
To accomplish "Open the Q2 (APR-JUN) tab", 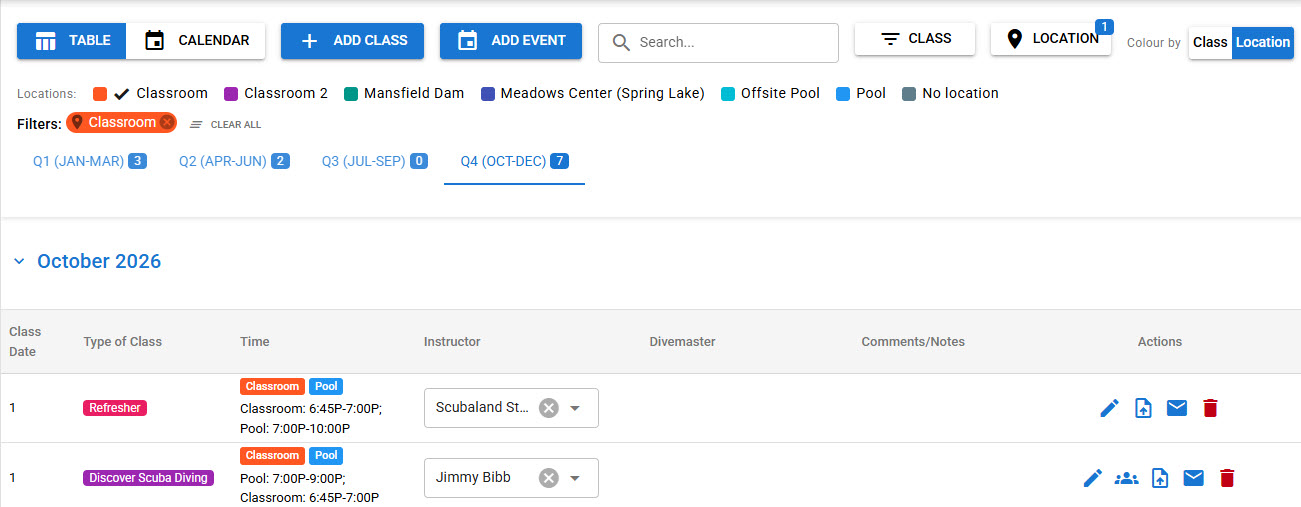I will pos(234,161).
